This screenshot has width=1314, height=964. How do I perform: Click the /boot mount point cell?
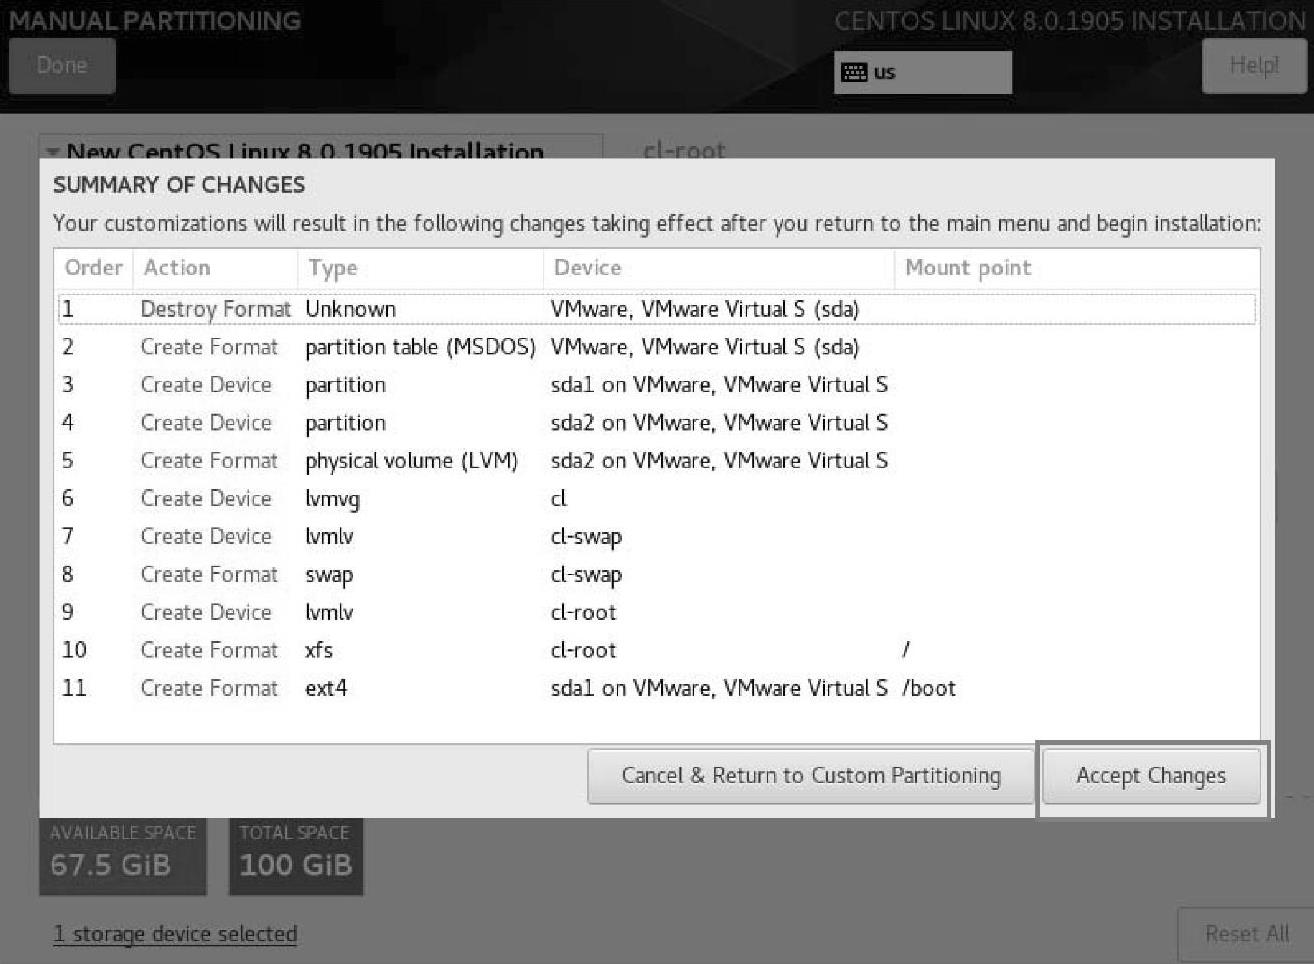[x=929, y=689]
